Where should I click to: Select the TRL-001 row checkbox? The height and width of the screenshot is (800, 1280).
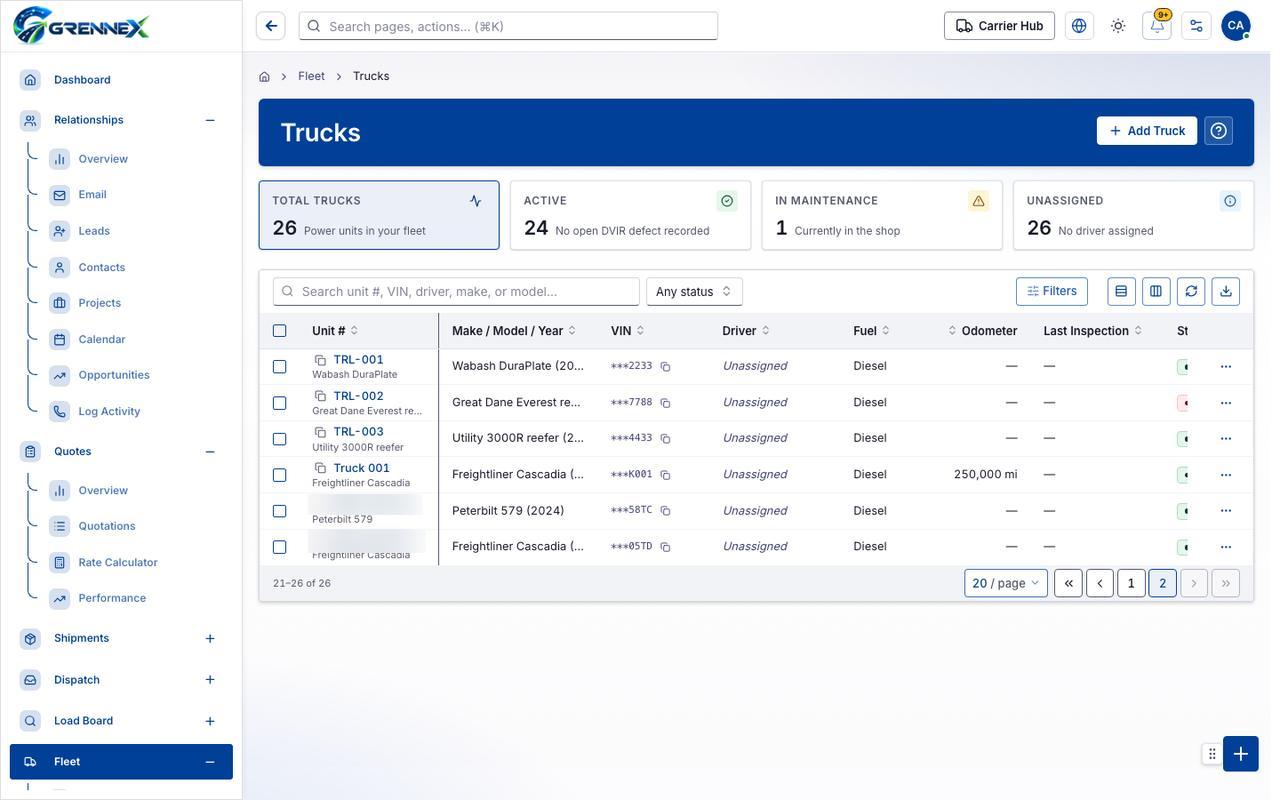(x=280, y=367)
